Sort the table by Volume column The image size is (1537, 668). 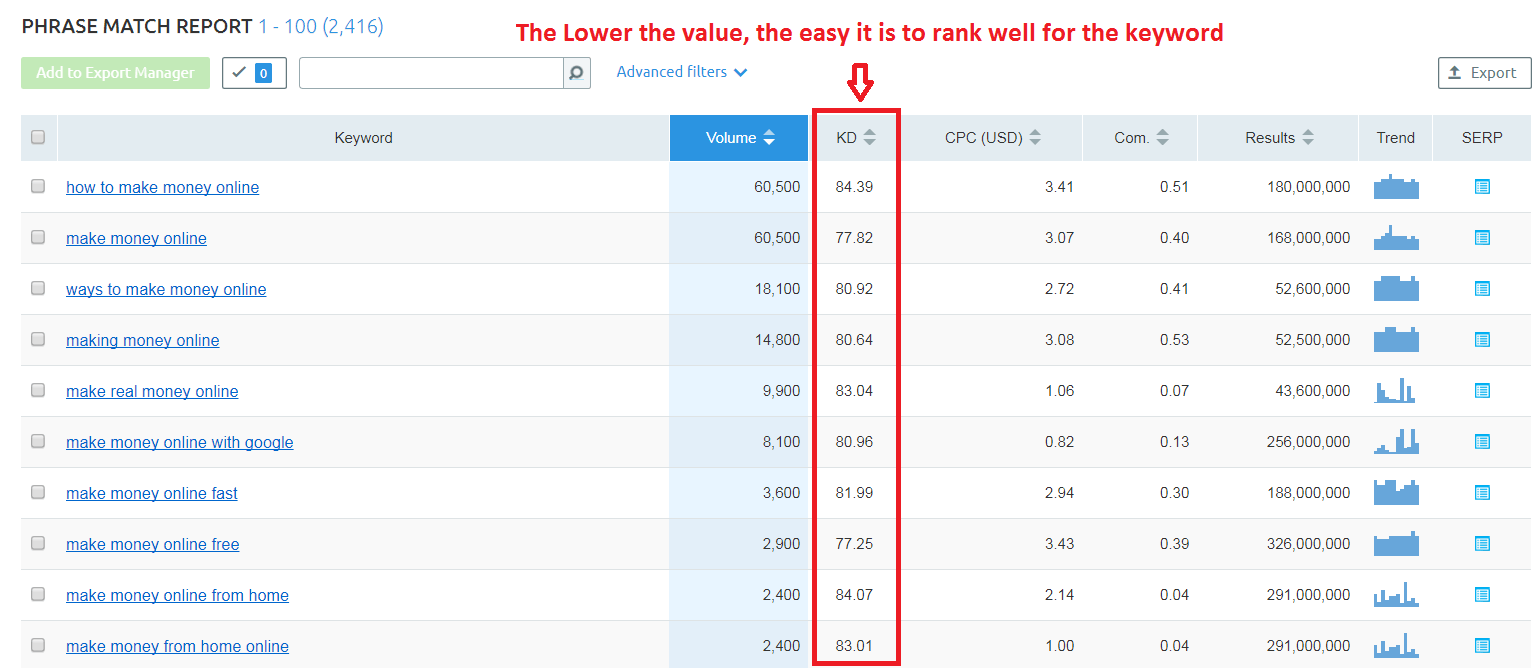click(x=739, y=138)
